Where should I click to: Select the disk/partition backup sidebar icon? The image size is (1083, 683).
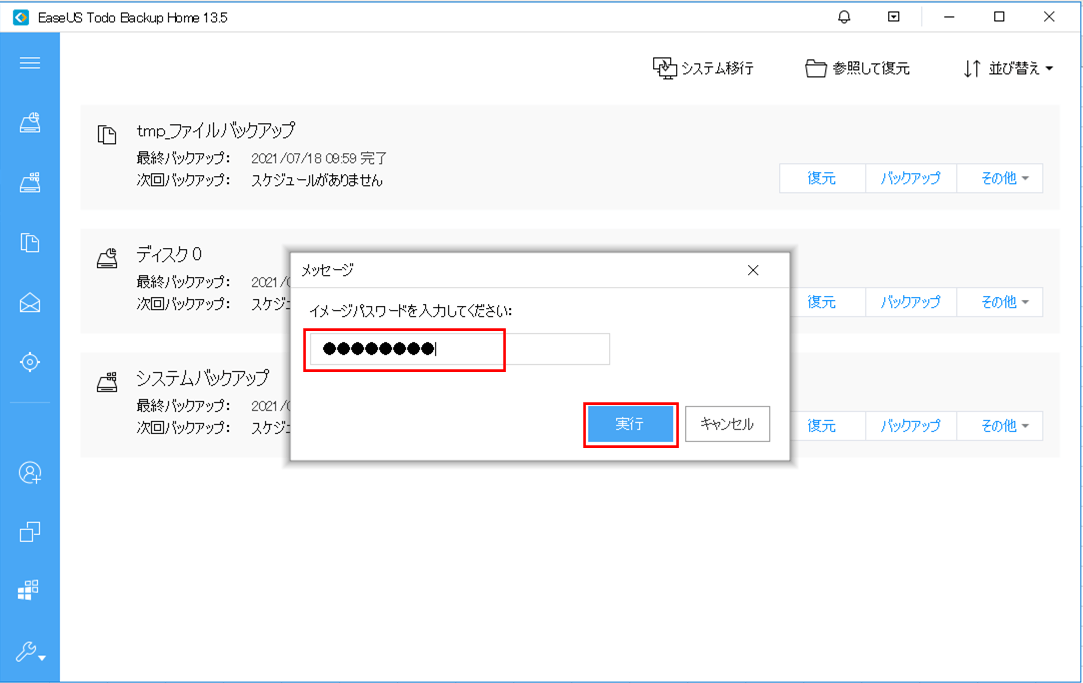[x=30, y=123]
